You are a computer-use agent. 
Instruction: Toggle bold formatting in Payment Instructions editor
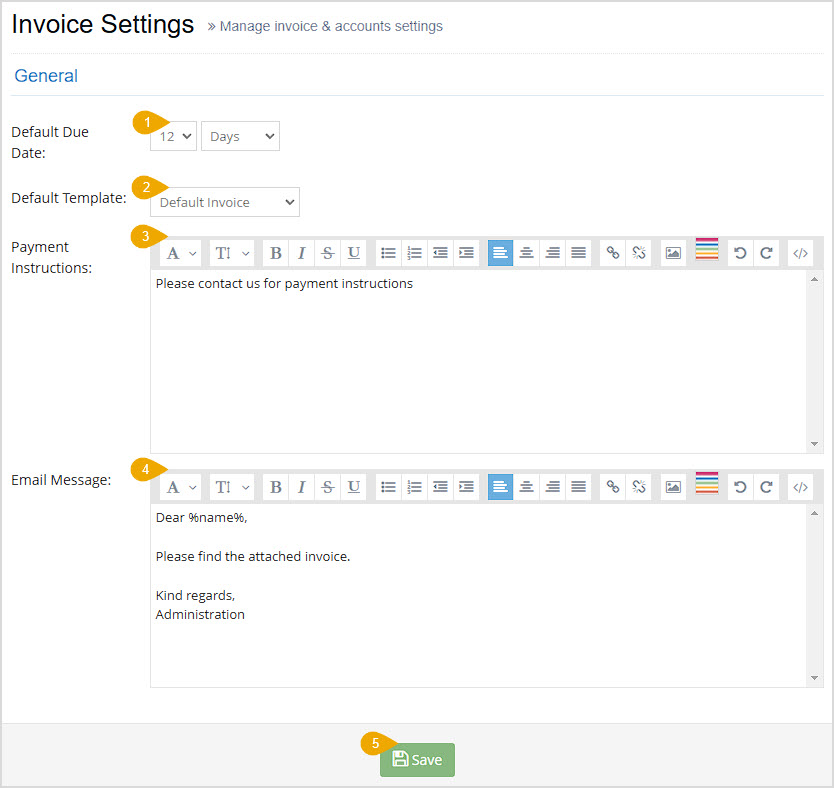coord(275,252)
